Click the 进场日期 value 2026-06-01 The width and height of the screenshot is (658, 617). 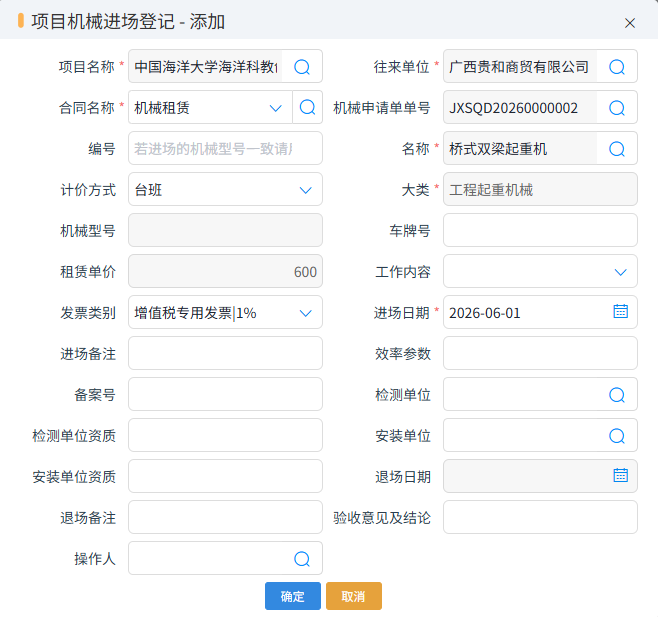pos(485,313)
